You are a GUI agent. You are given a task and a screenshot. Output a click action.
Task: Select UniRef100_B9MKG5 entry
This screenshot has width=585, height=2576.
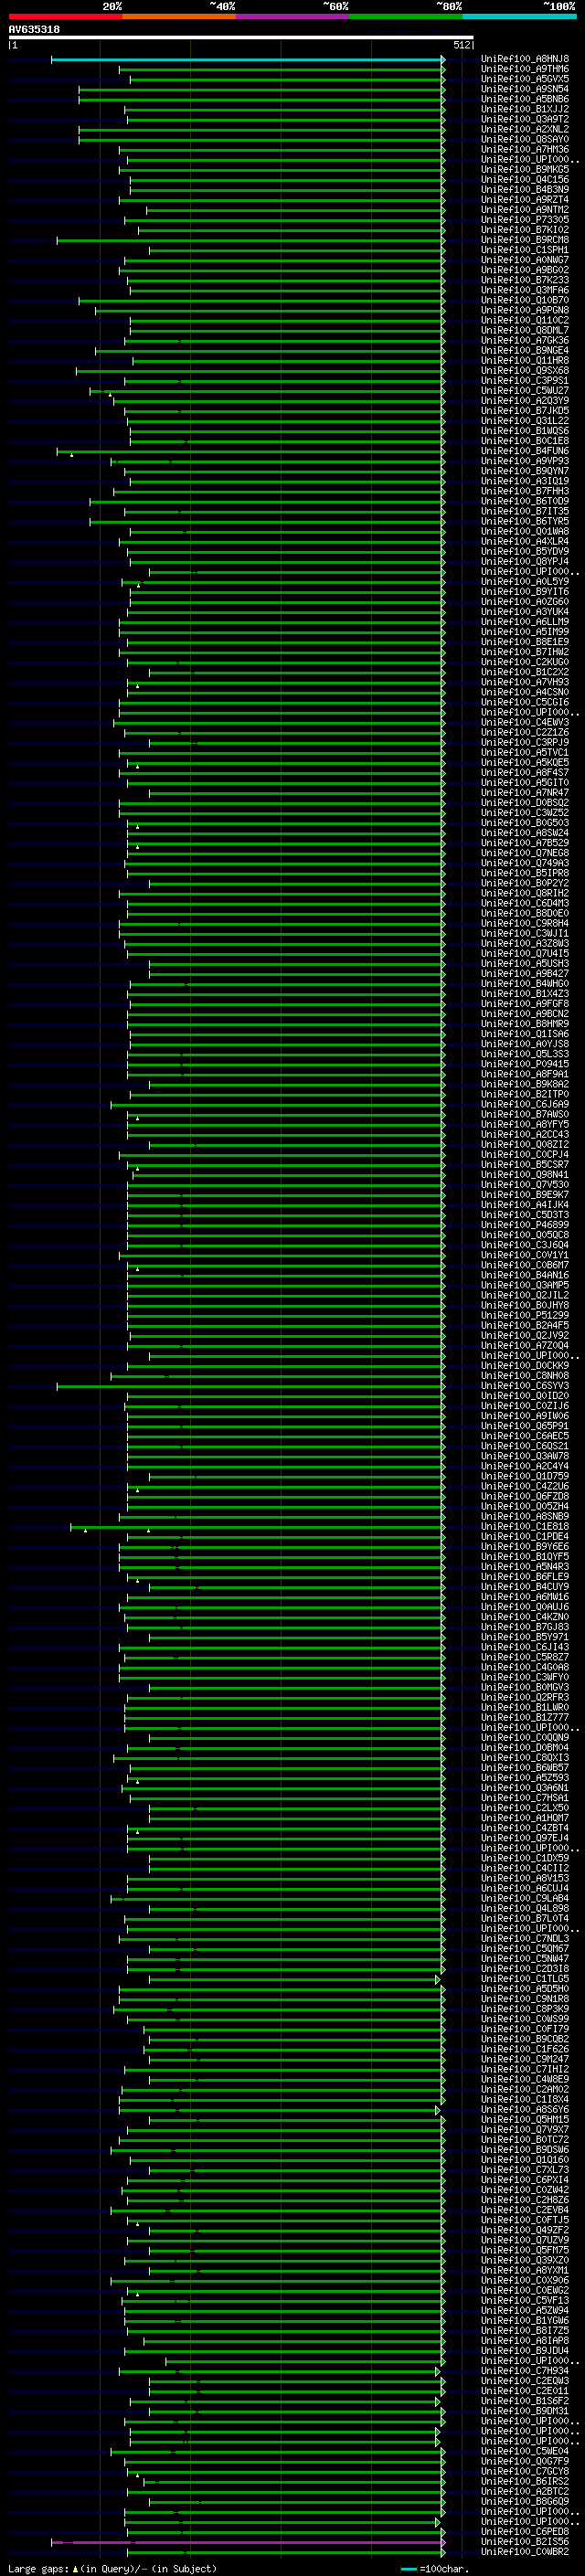[525, 170]
